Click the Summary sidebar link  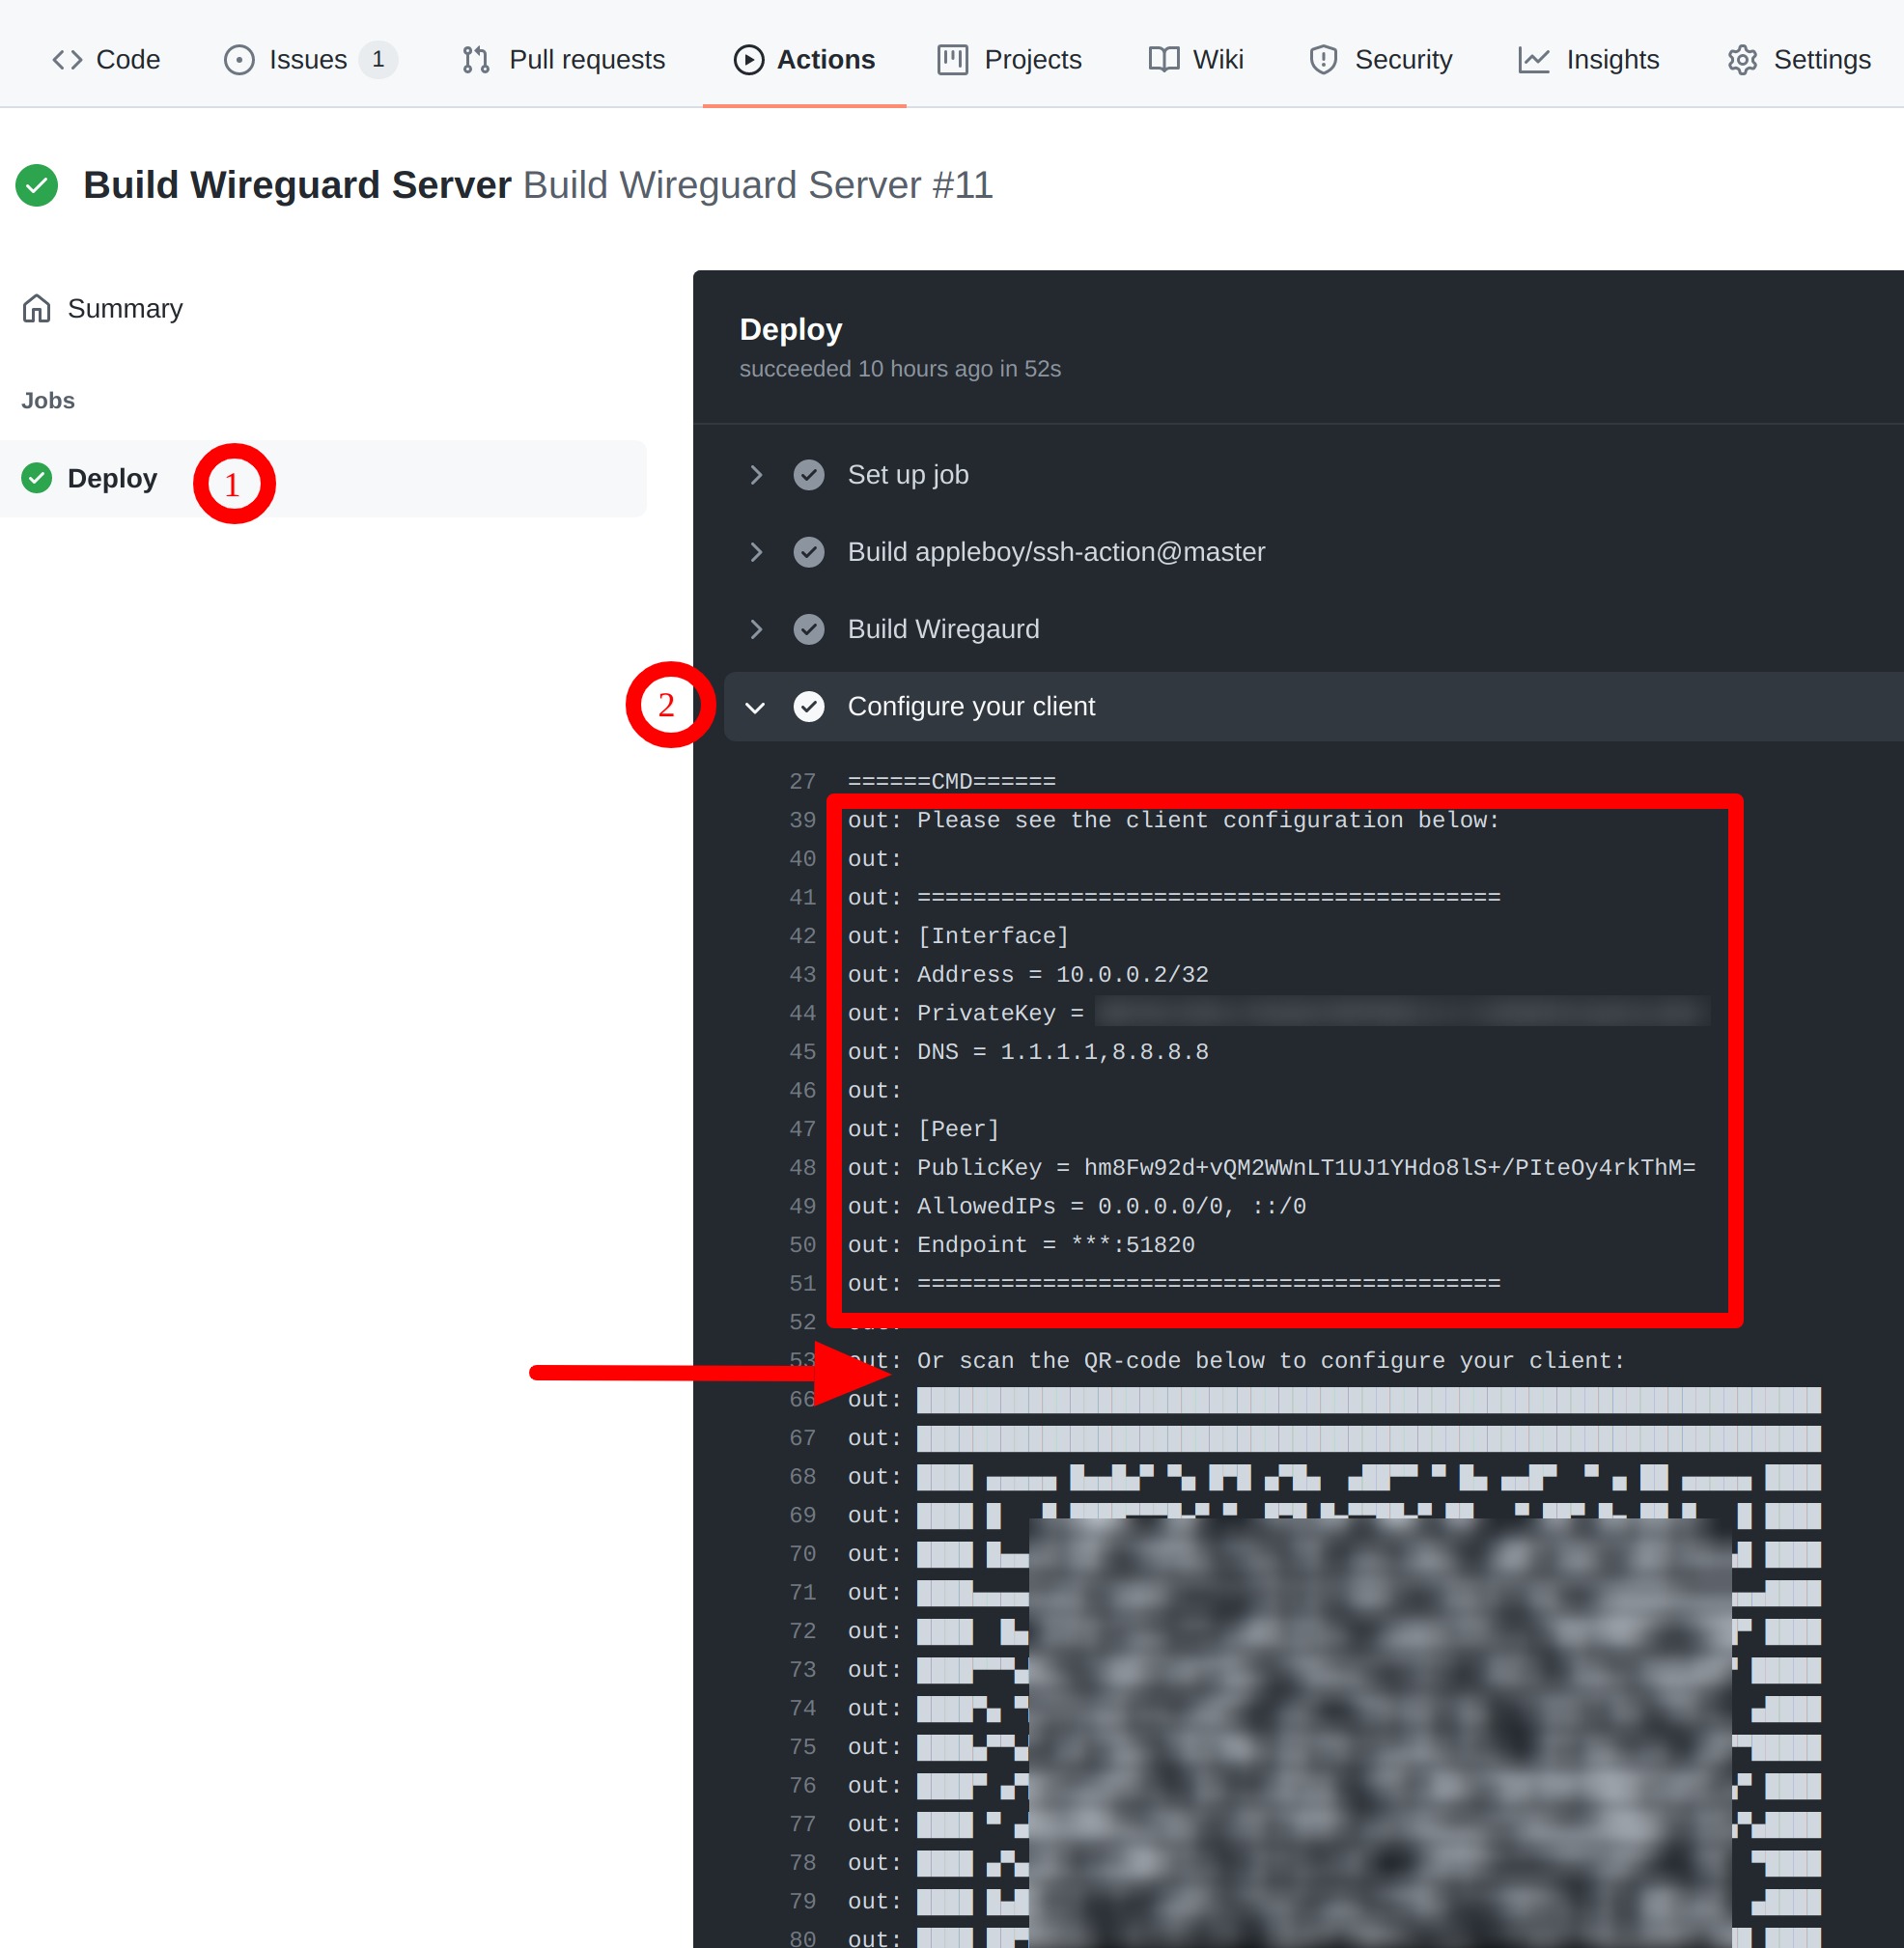pos(124,309)
